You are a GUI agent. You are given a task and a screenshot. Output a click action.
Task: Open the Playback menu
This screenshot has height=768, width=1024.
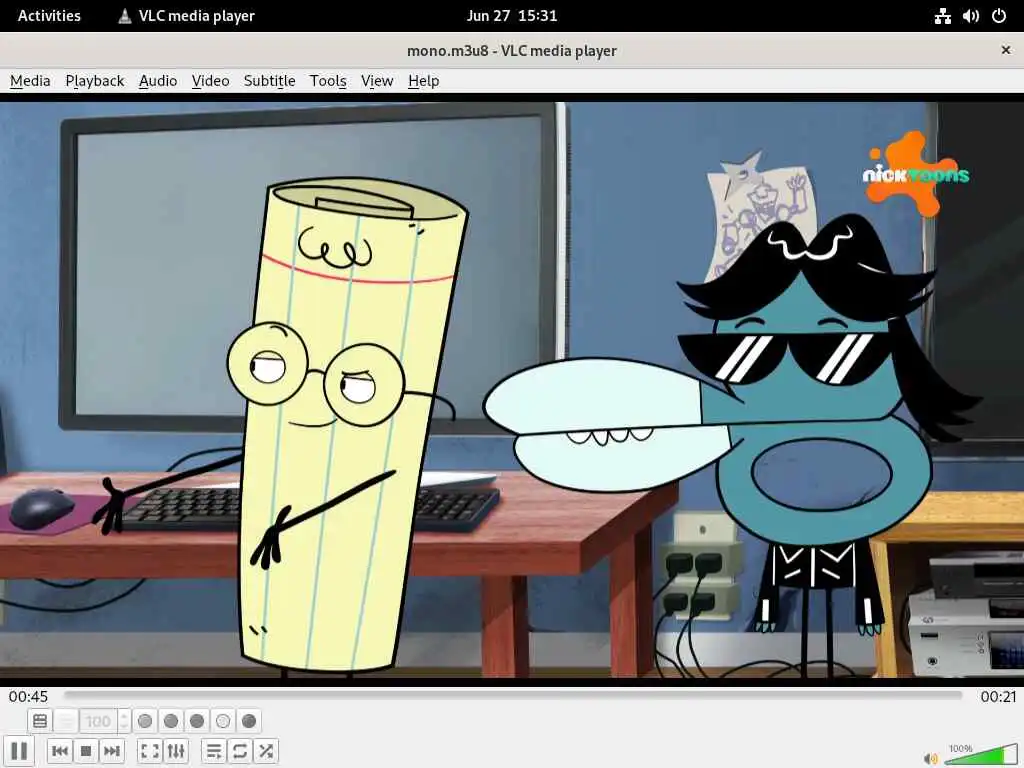coord(95,81)
